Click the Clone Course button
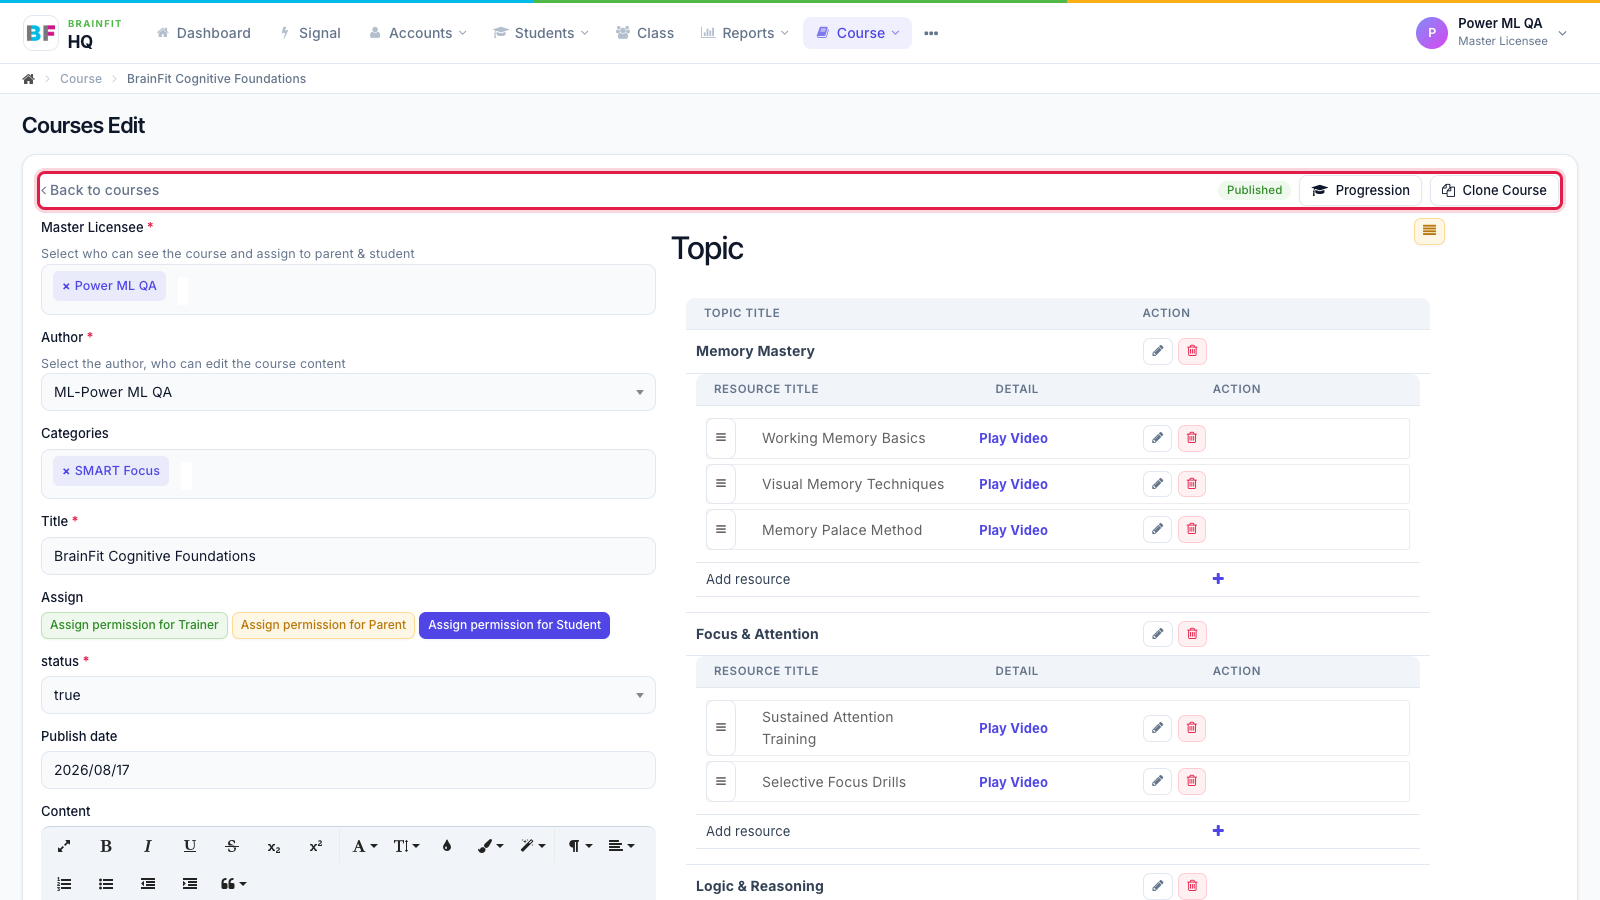 [x=1494, y=190]
